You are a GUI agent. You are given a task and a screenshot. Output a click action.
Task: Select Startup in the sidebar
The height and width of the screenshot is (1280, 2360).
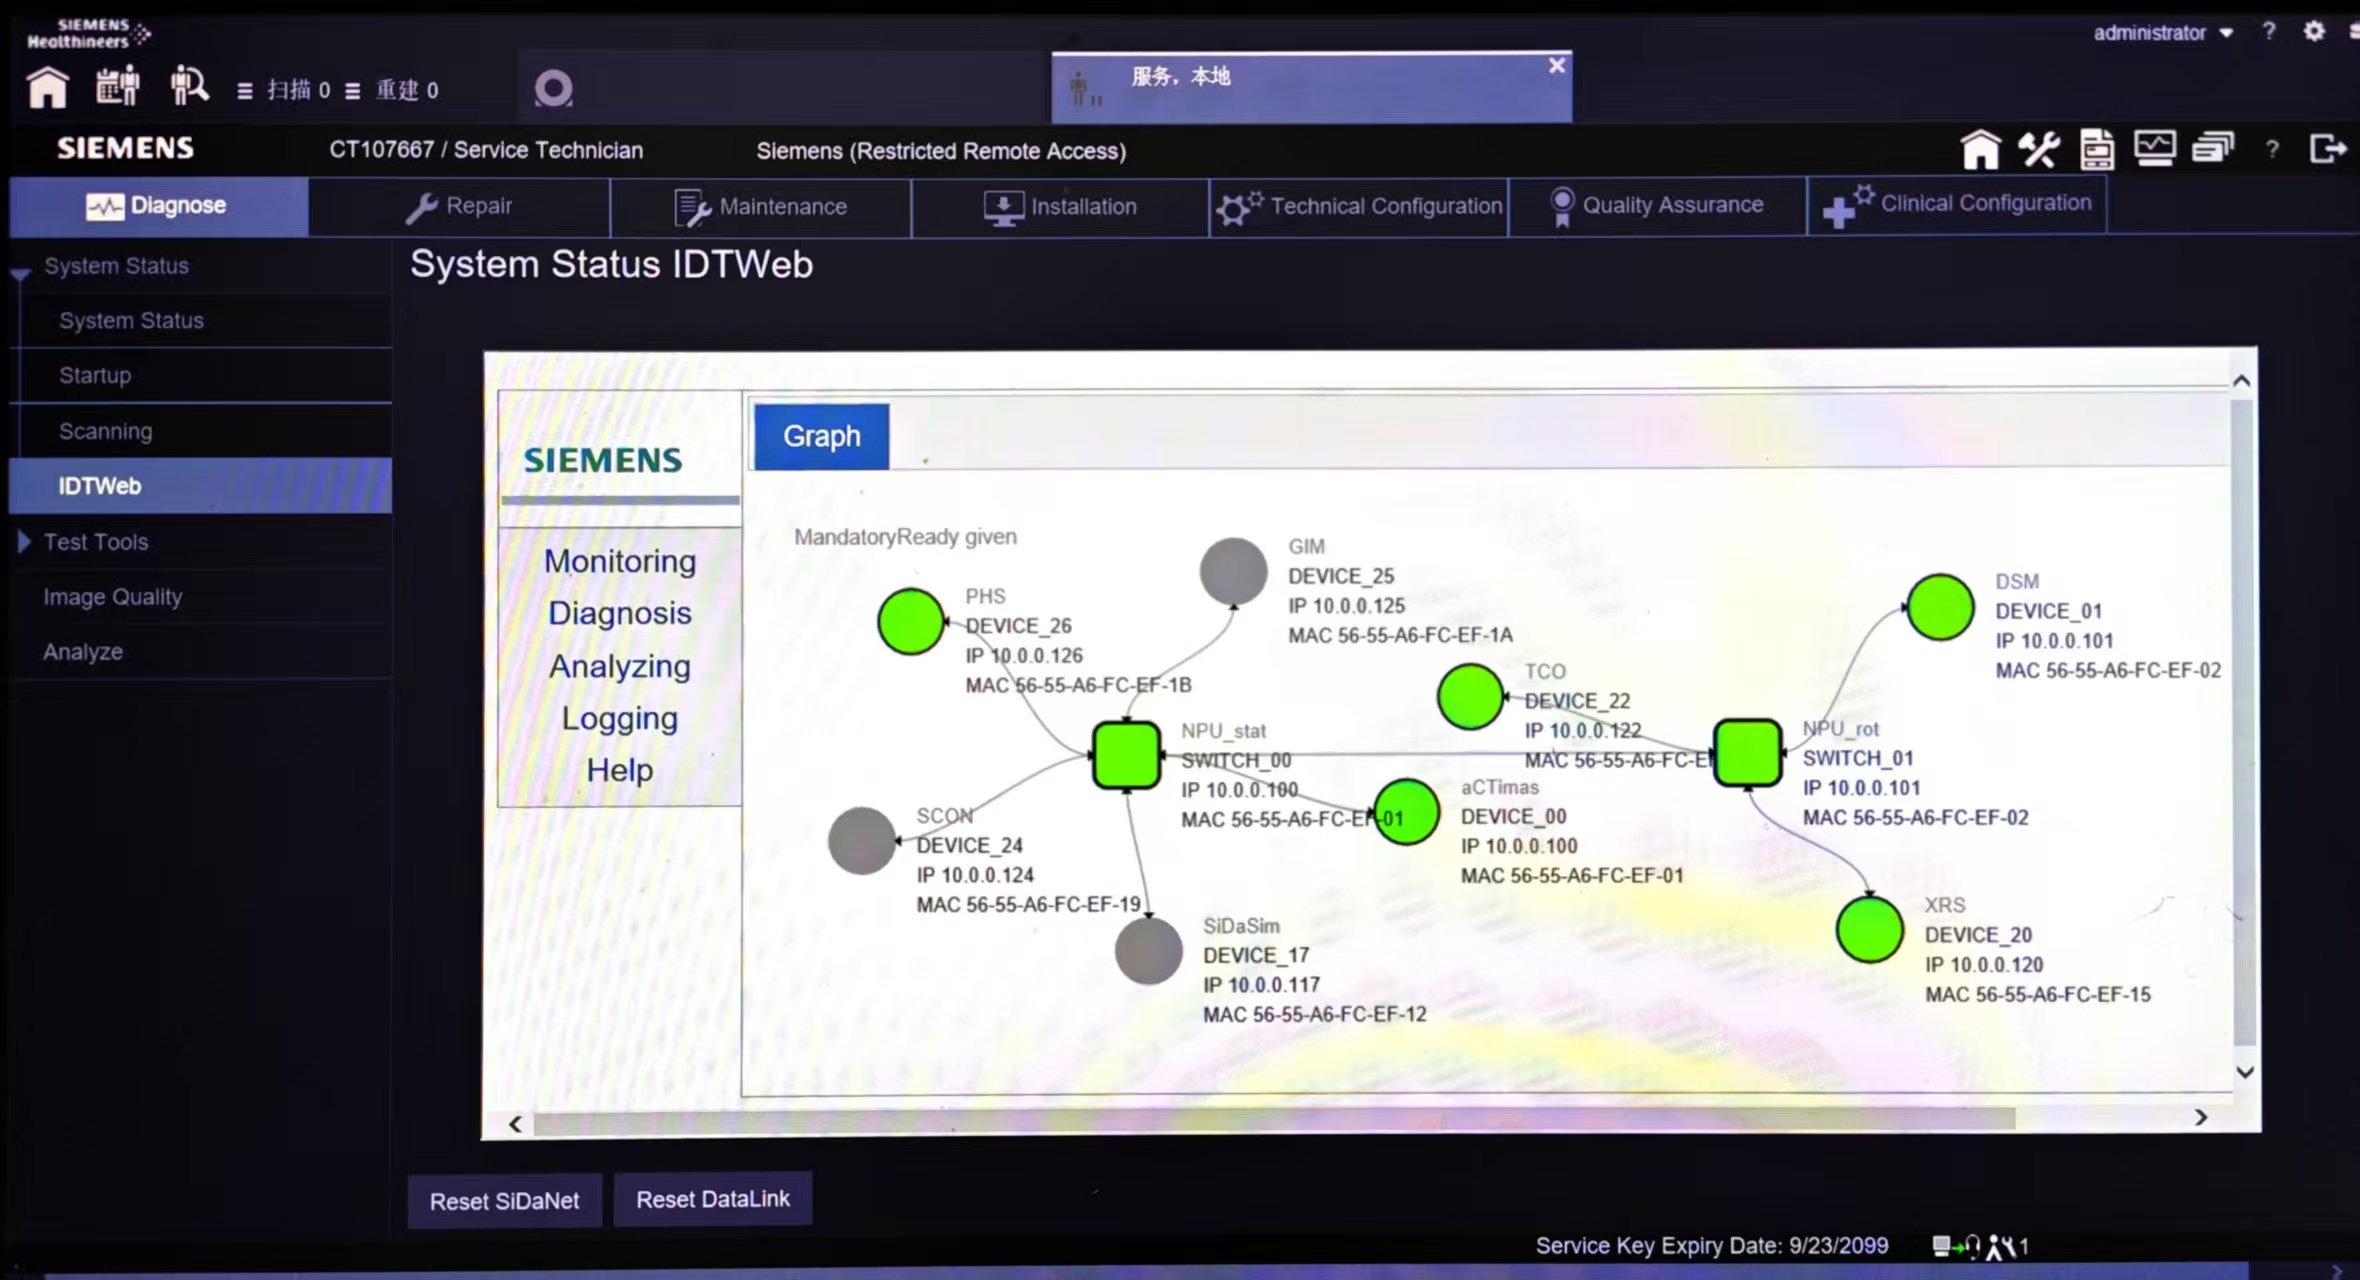tap(95, 376)
